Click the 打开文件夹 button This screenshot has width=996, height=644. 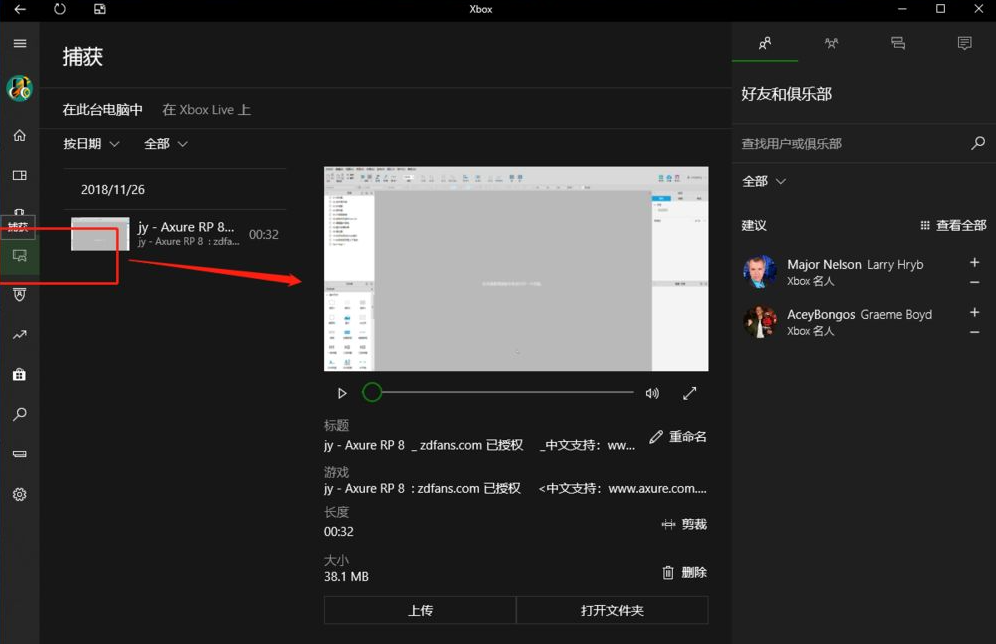click(612, 610)
